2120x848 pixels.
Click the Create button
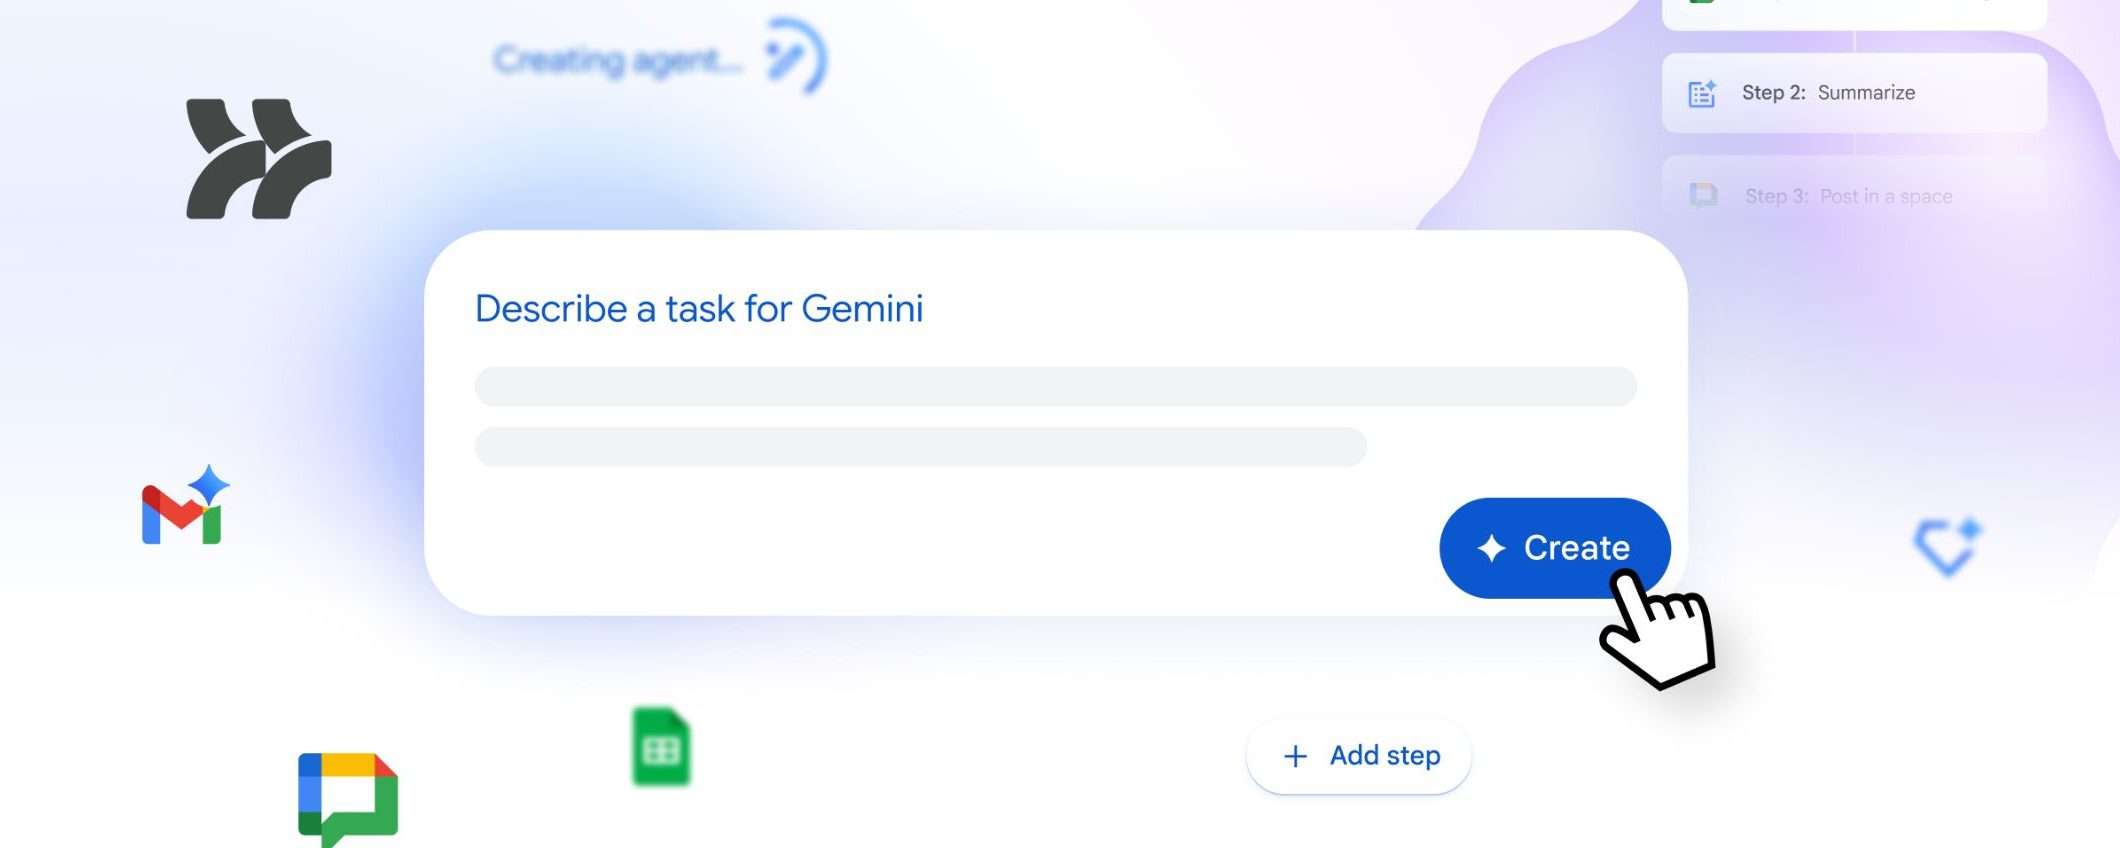pyautogui.click(x=1555, y=548)
